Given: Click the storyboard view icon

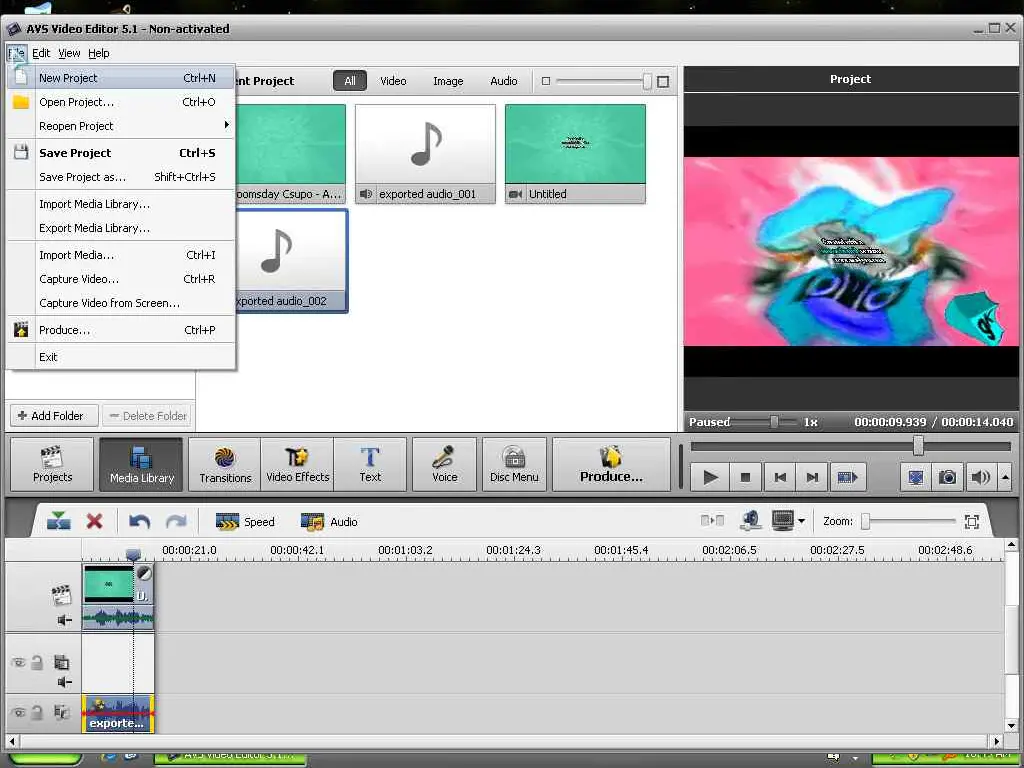Looking at the screenshot, I should (x=712, y=520).
